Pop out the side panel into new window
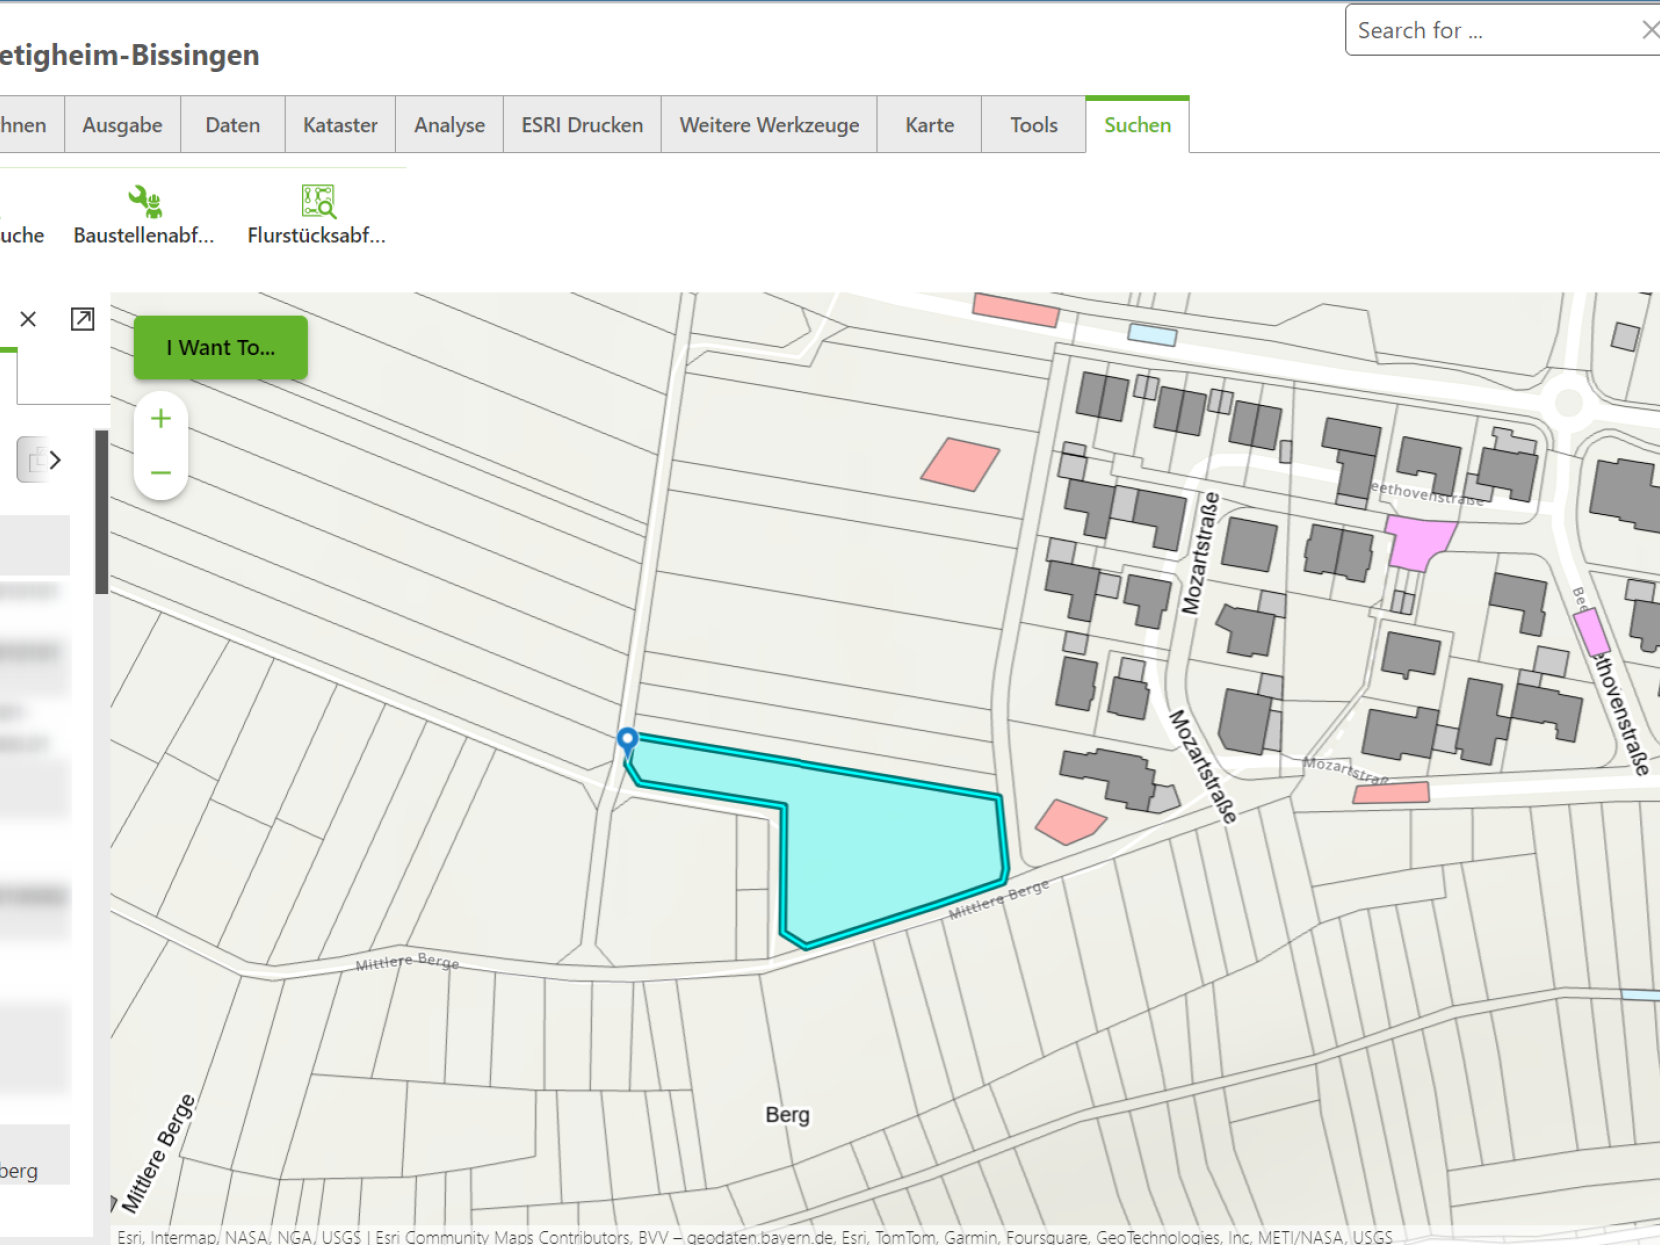This screenshot has height=1245, width=1660. pyautogui.click(x=82, y=319)
